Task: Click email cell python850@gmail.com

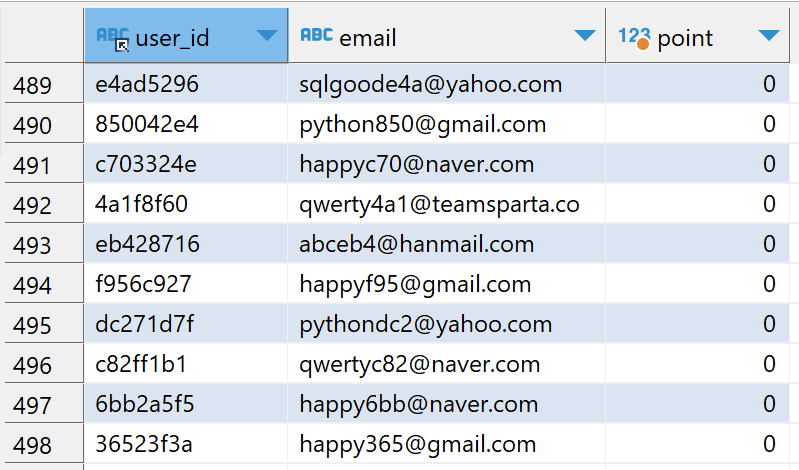Action: pyautogui.click(x=447, y=124)
